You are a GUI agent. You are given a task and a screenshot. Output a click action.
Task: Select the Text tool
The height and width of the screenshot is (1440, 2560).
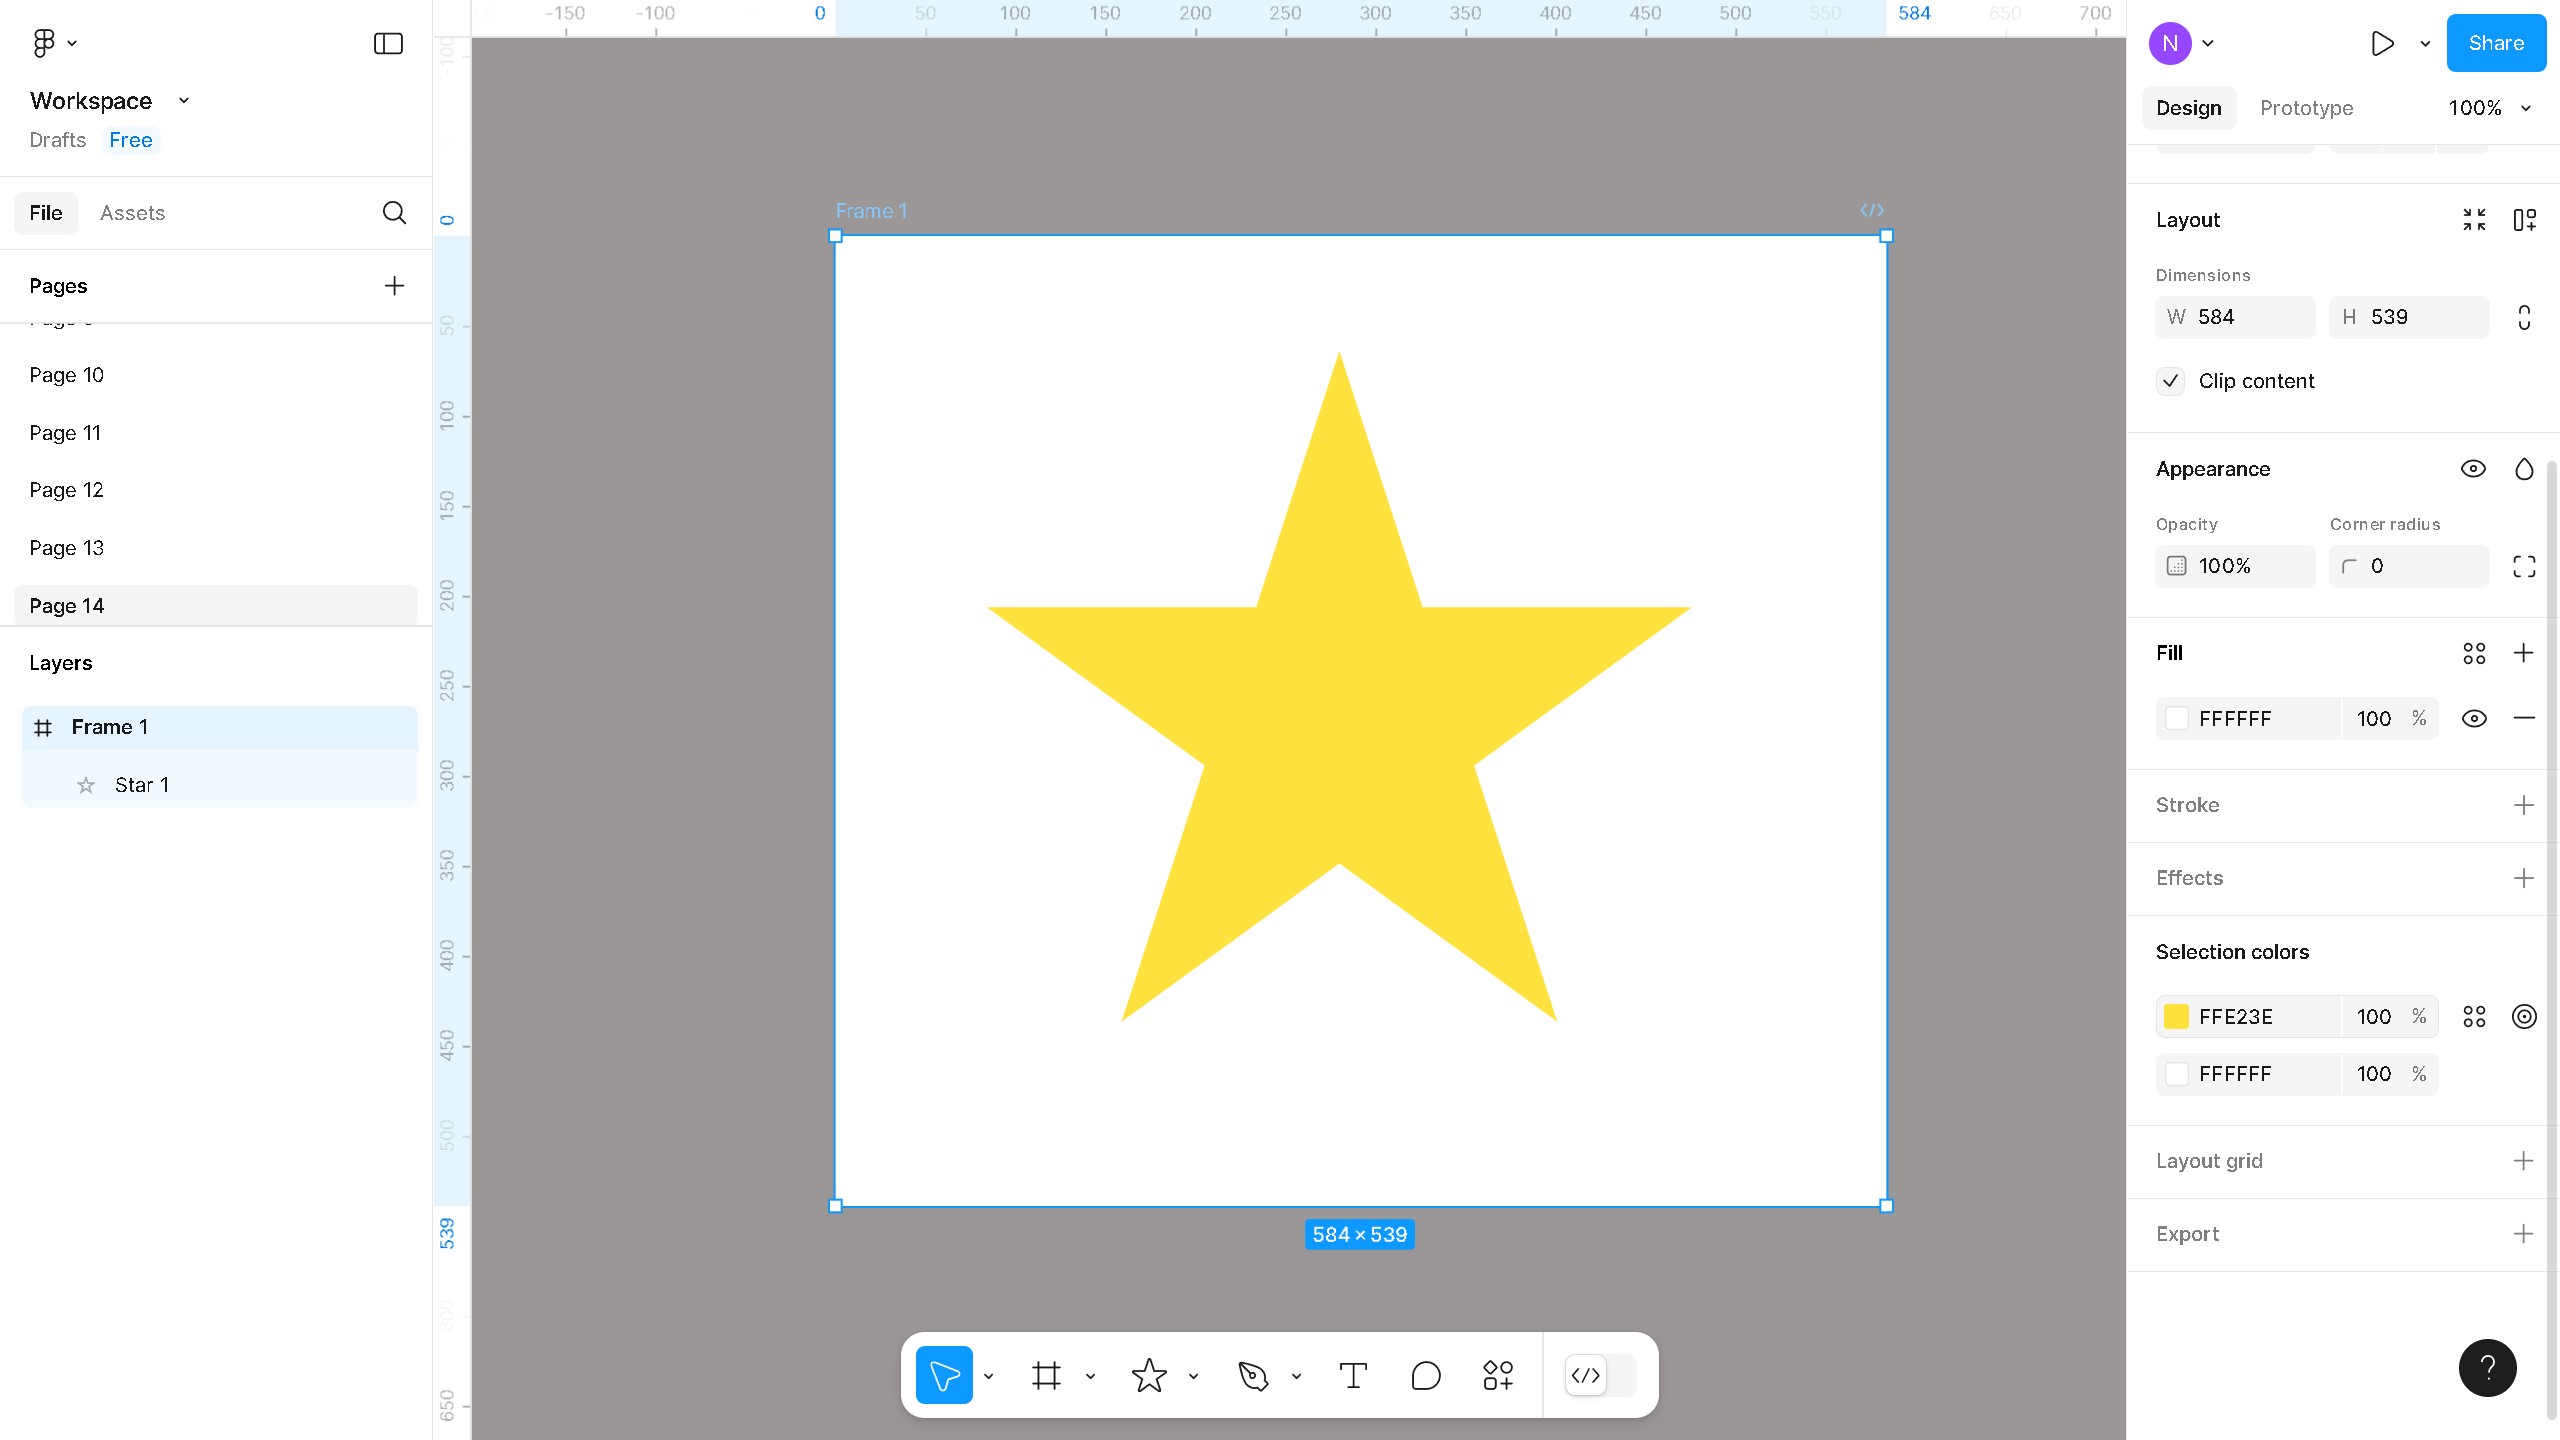1353,1376
